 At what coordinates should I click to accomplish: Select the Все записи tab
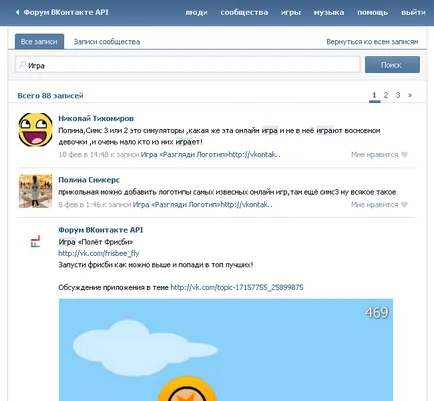point(39,42)
